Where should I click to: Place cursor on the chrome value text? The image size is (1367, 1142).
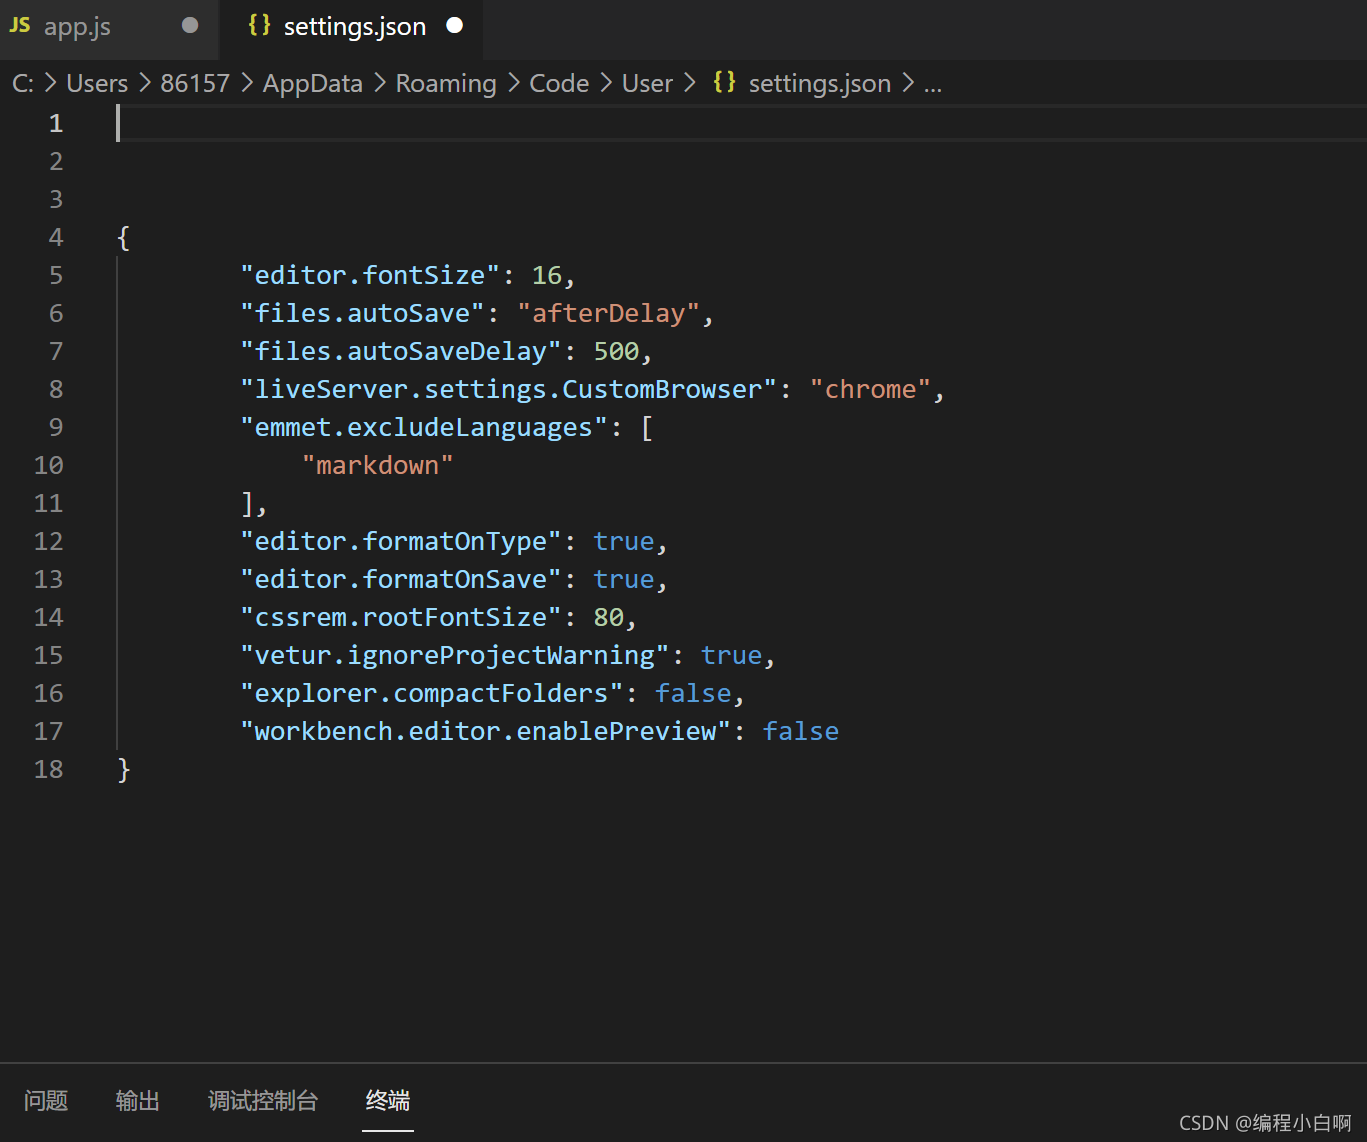(x=869, y=389)
